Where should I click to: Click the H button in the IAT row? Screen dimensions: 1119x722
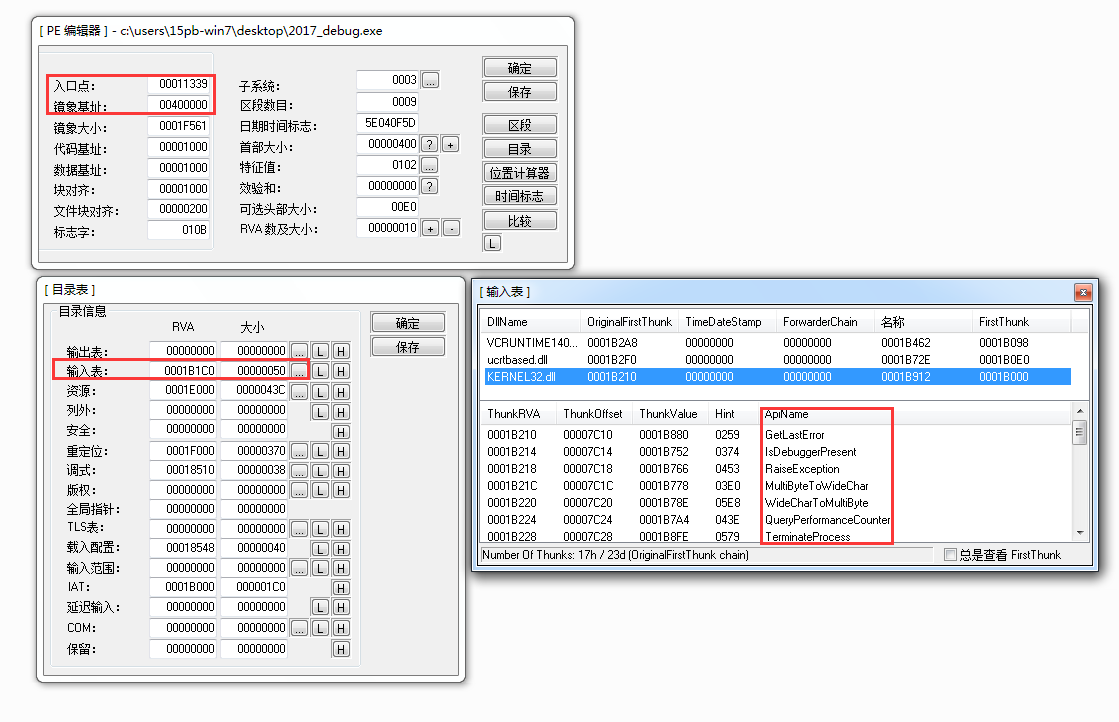point(341,588)
